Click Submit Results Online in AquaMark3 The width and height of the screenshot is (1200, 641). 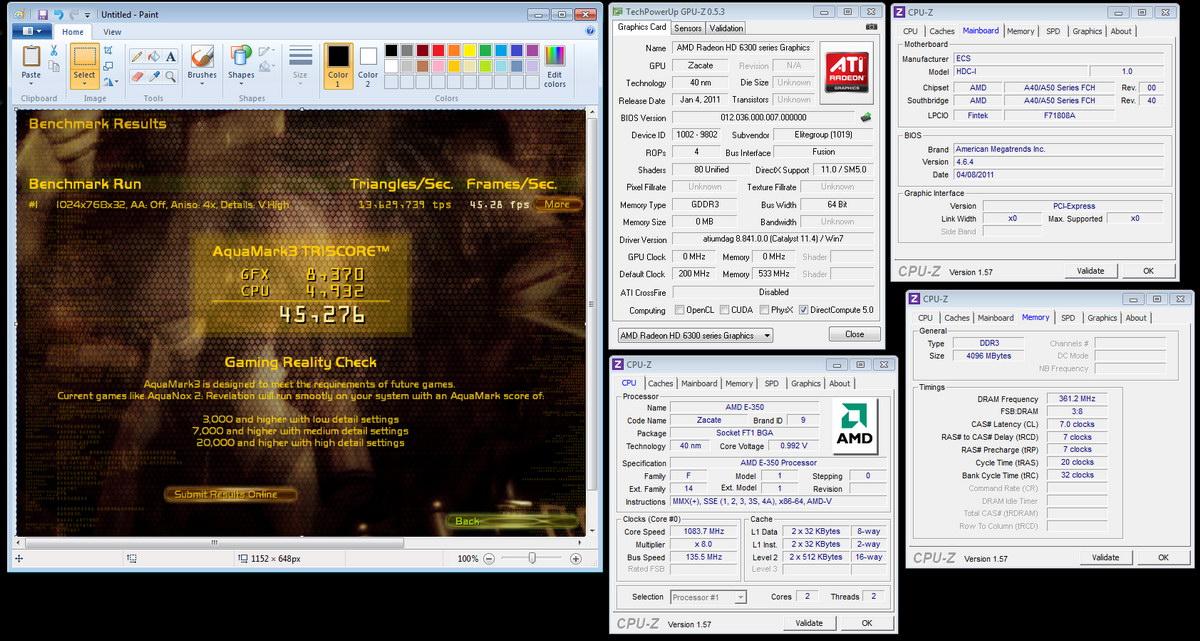coord(232,494)
